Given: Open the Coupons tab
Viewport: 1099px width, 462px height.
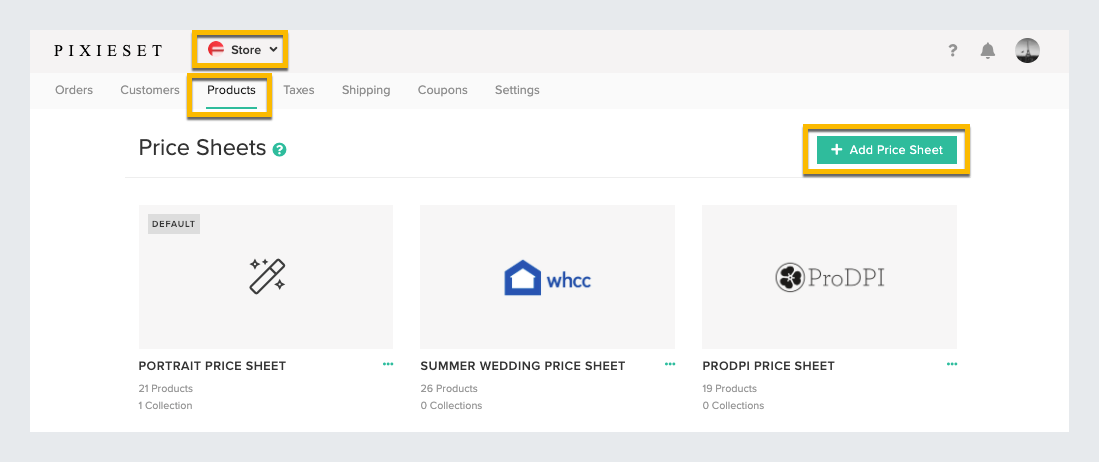Looking at the screenshot, I should [x=442, y=90].
